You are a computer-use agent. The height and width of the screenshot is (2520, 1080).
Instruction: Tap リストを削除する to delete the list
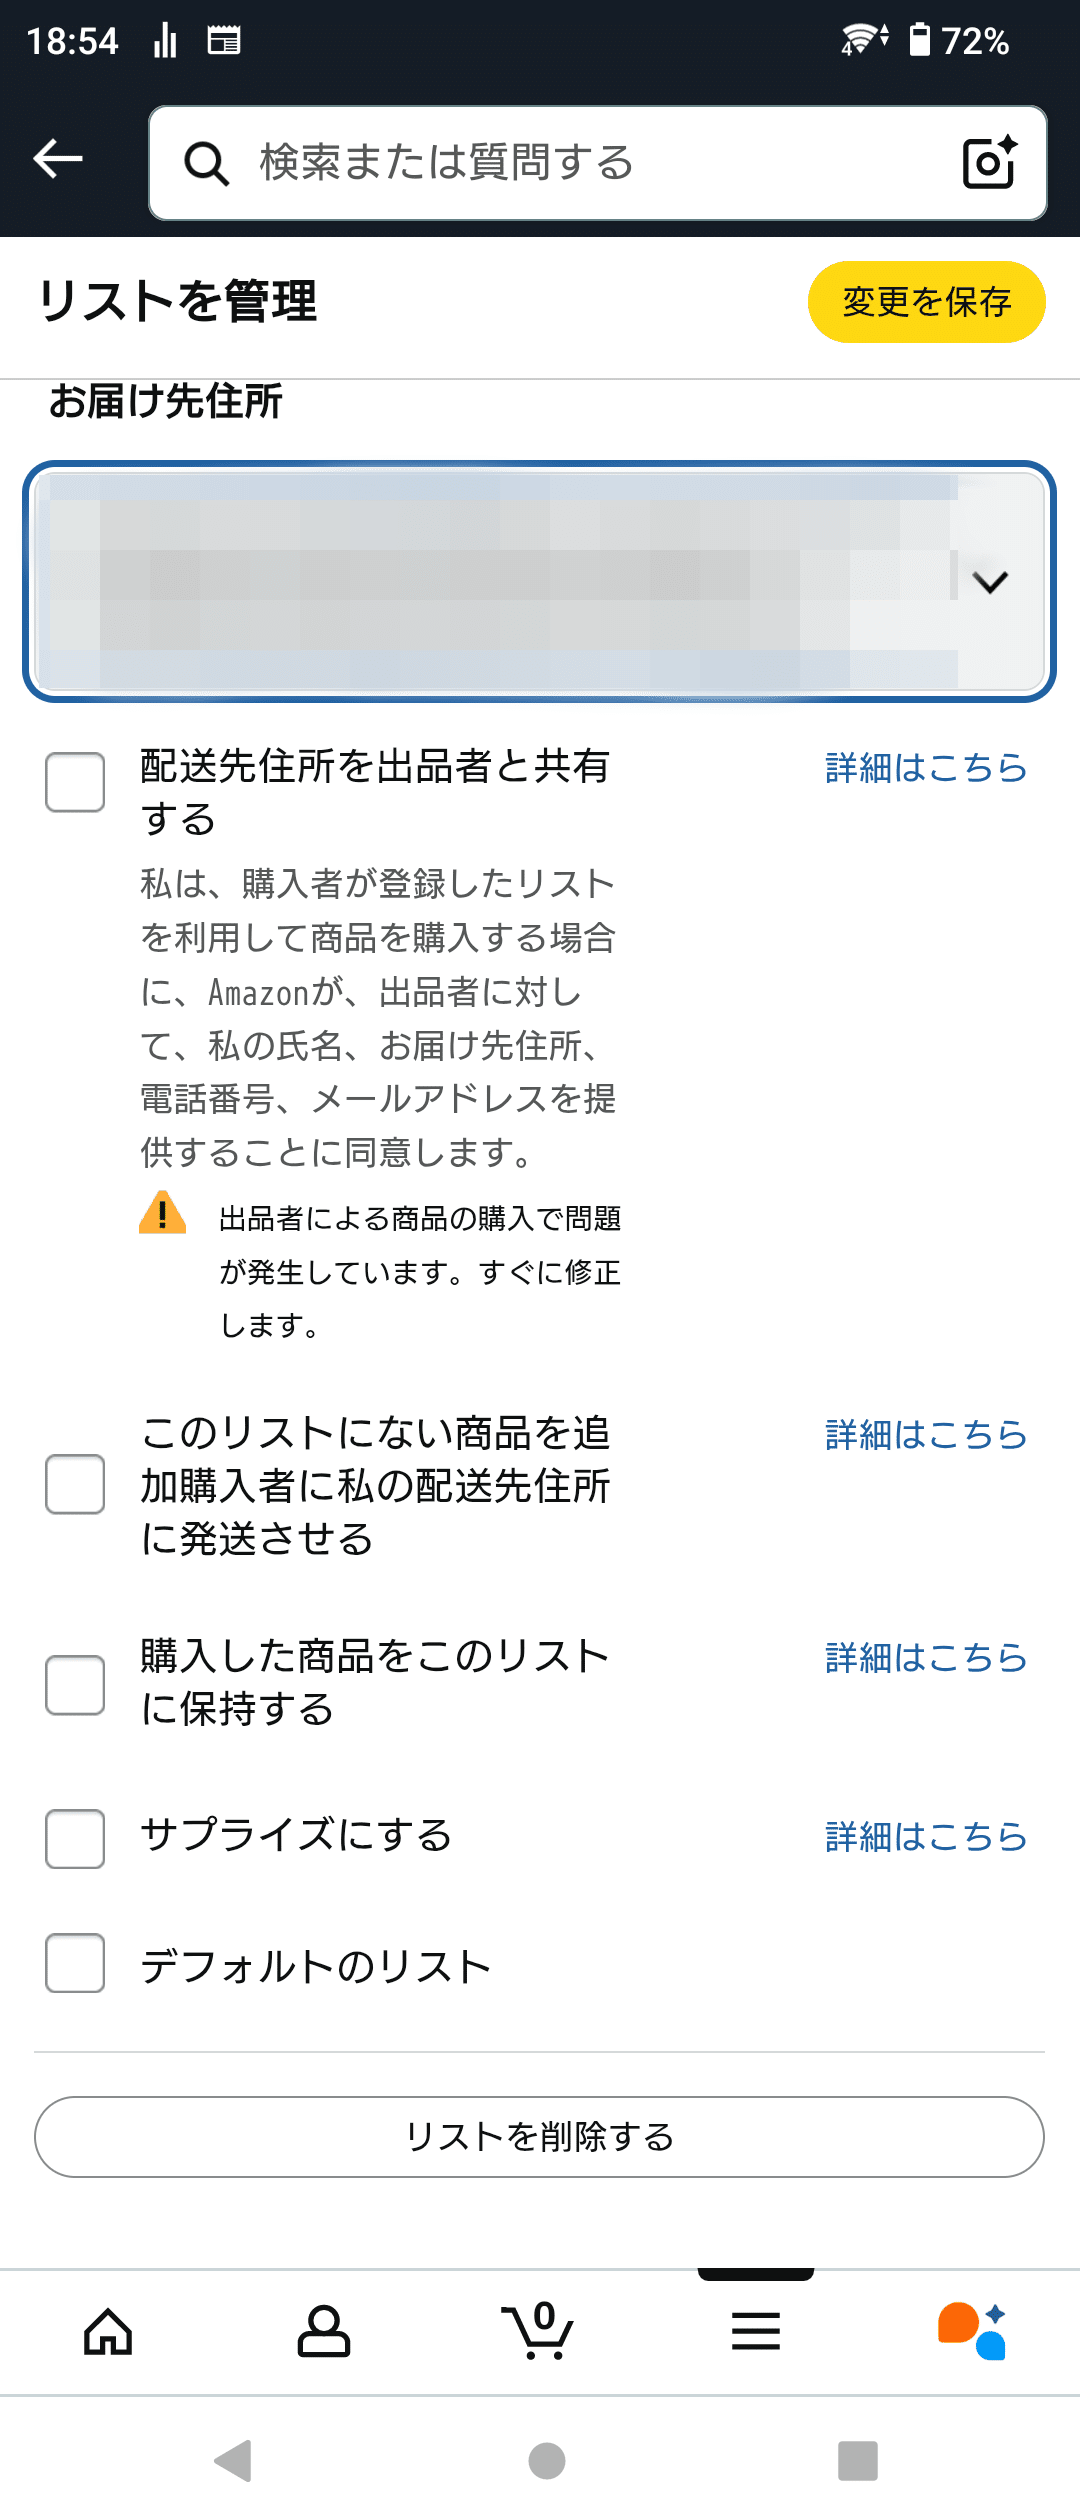[x=540, y=2137]
